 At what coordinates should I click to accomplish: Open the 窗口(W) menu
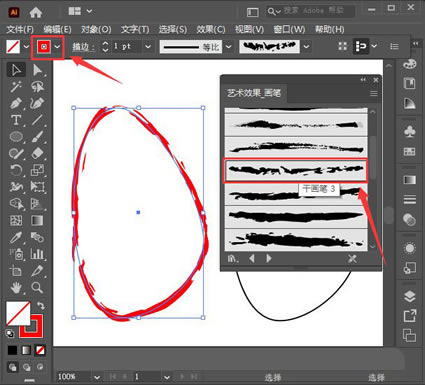pos(289,30)
